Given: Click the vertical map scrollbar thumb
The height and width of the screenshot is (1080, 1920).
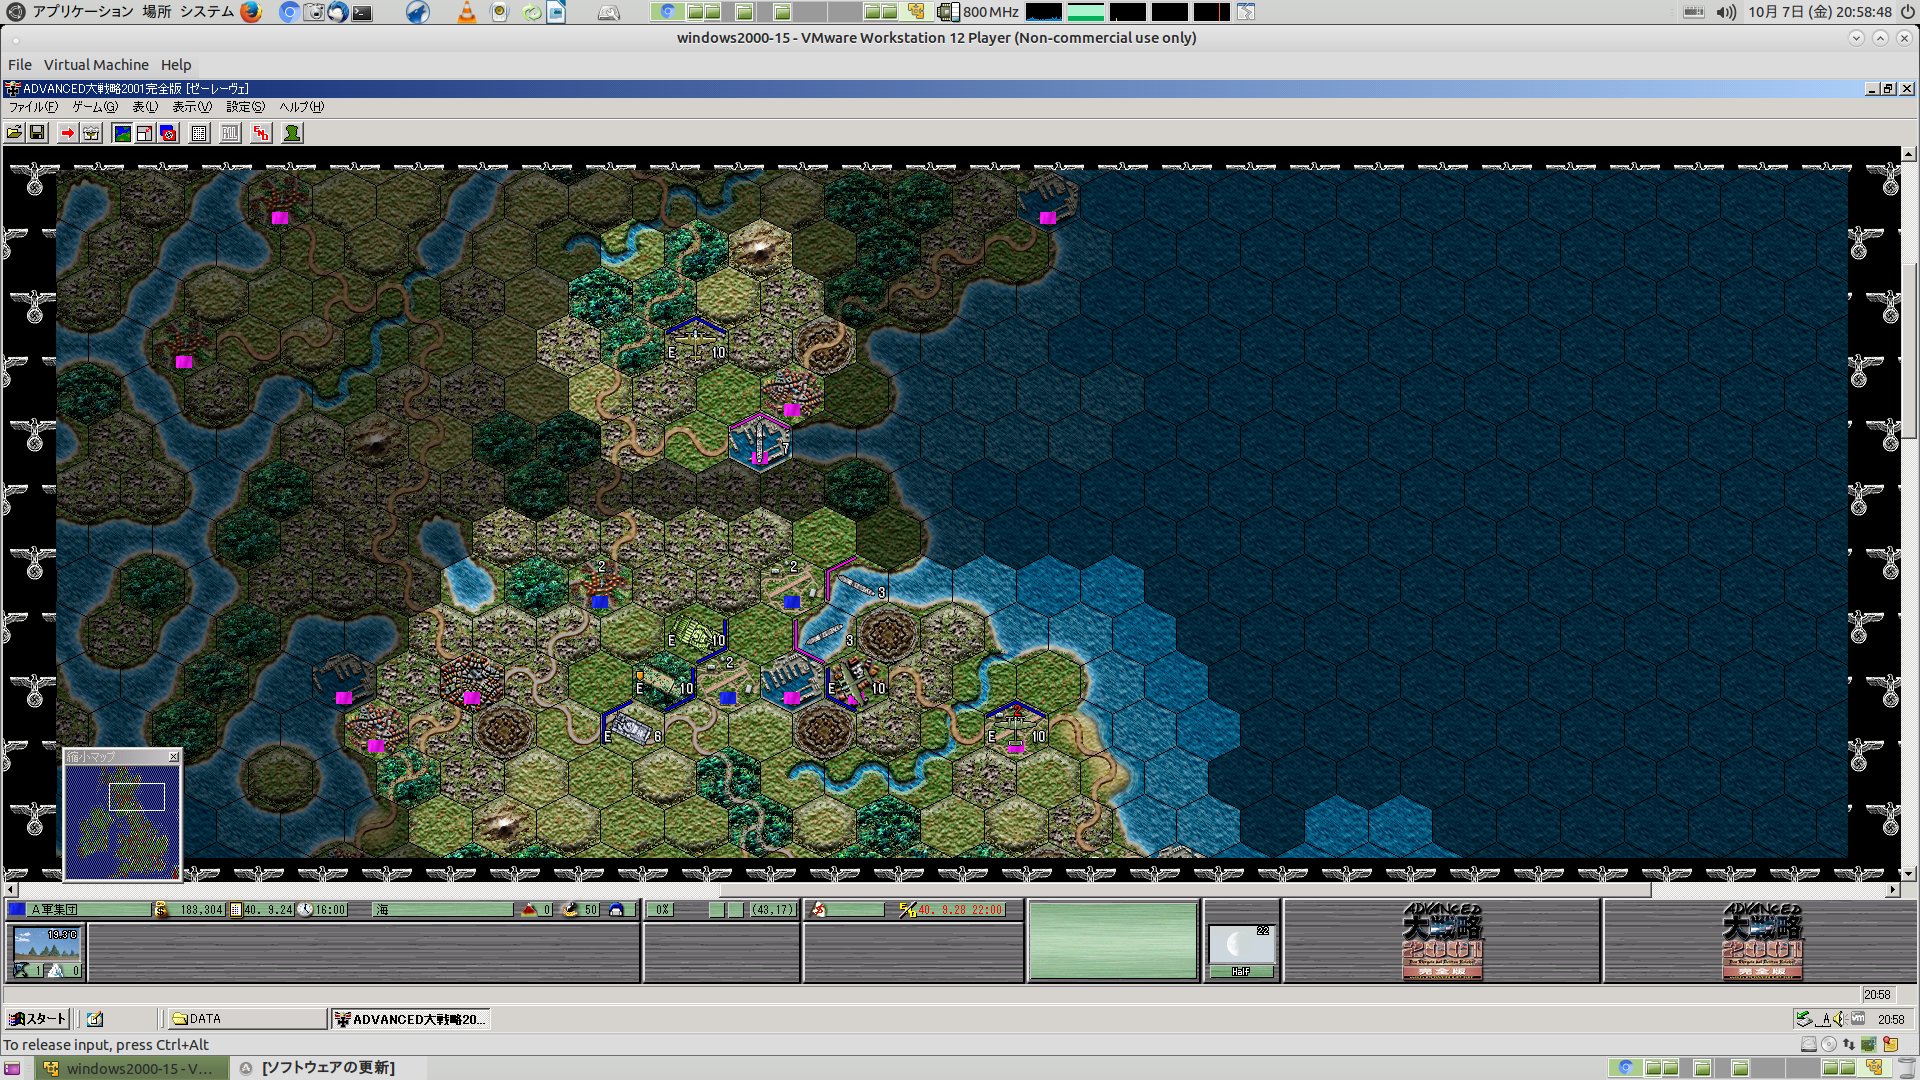Looking at the screenshot, I should click(x=1909, y=350).
